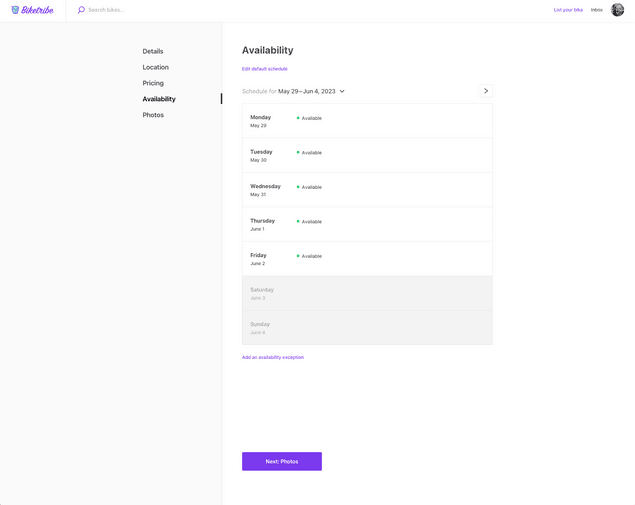Screen dimensions: 635x505
Task: Click the search magnifier icon
Action: [81, 10]
